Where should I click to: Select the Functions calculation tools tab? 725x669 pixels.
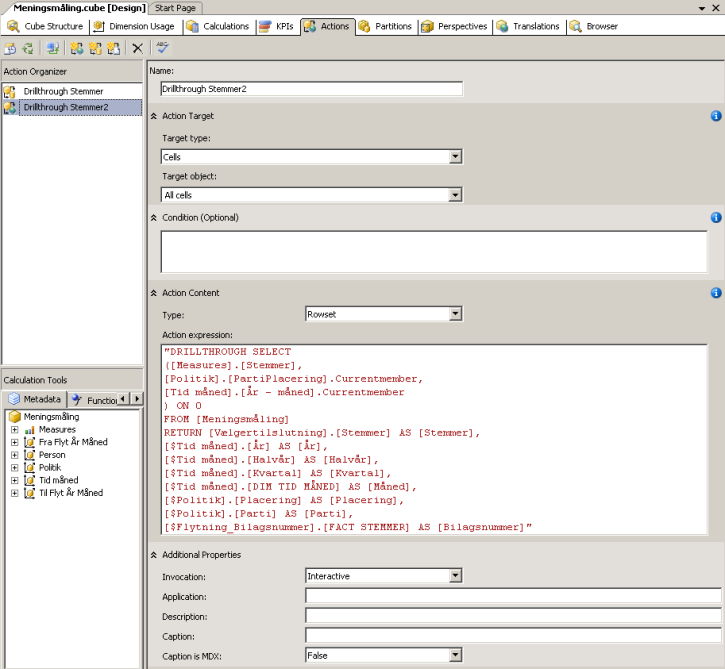pos(95,400)
